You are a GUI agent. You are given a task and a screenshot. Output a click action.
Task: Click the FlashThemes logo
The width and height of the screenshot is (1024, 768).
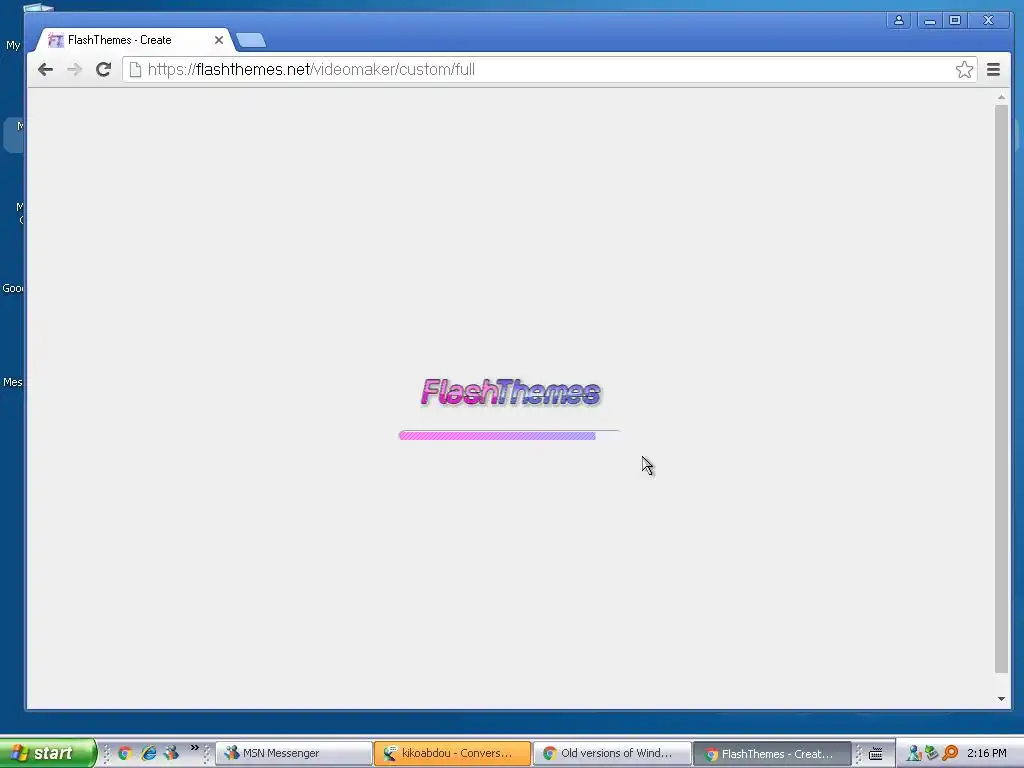pyautogui.click(x=510, y=392)
